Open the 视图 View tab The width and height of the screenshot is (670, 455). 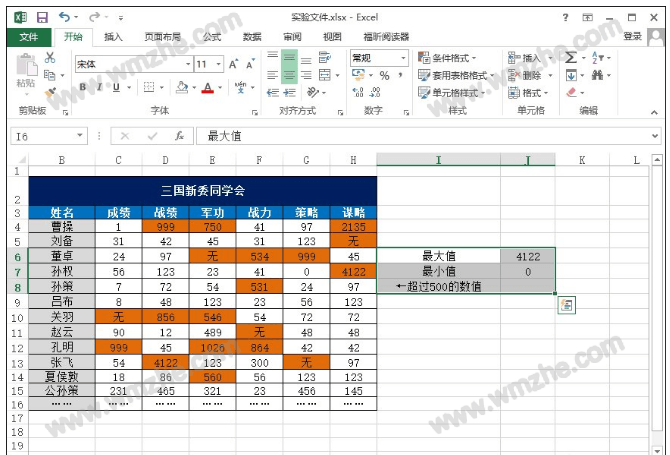[332, 37]
